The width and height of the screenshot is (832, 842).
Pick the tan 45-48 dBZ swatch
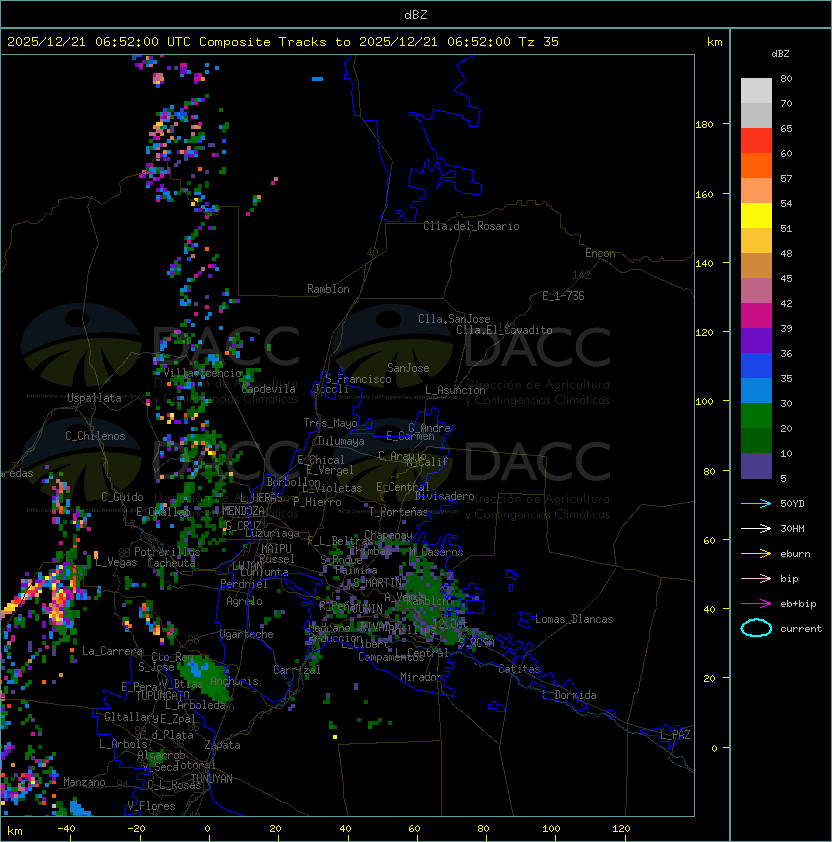click(x=756, y=266)
